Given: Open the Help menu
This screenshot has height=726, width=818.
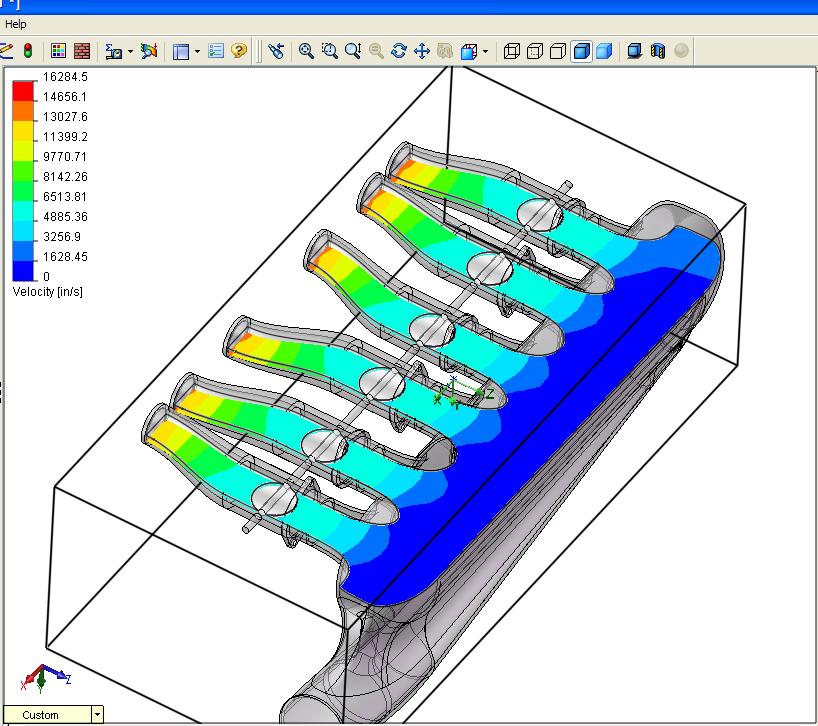Looking at the screenshot, I should [x=16, y=24].
